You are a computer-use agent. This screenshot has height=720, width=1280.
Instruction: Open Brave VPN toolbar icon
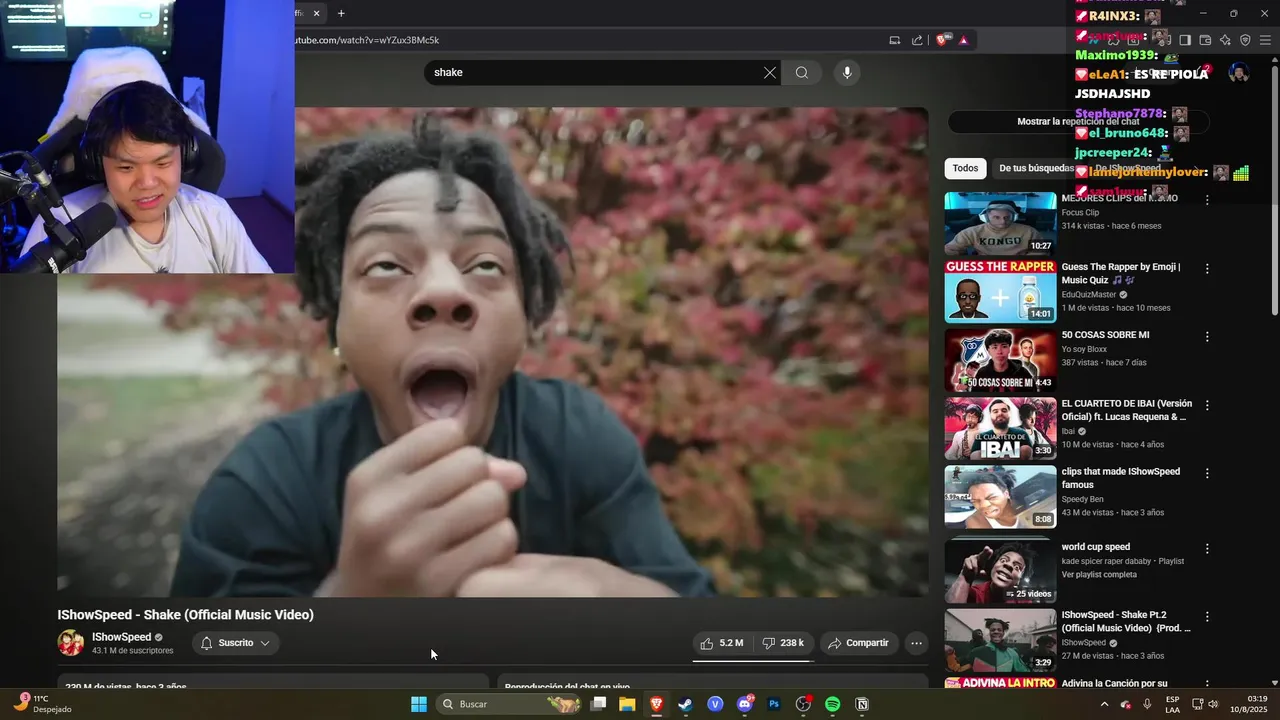[x=1245, y=40]
